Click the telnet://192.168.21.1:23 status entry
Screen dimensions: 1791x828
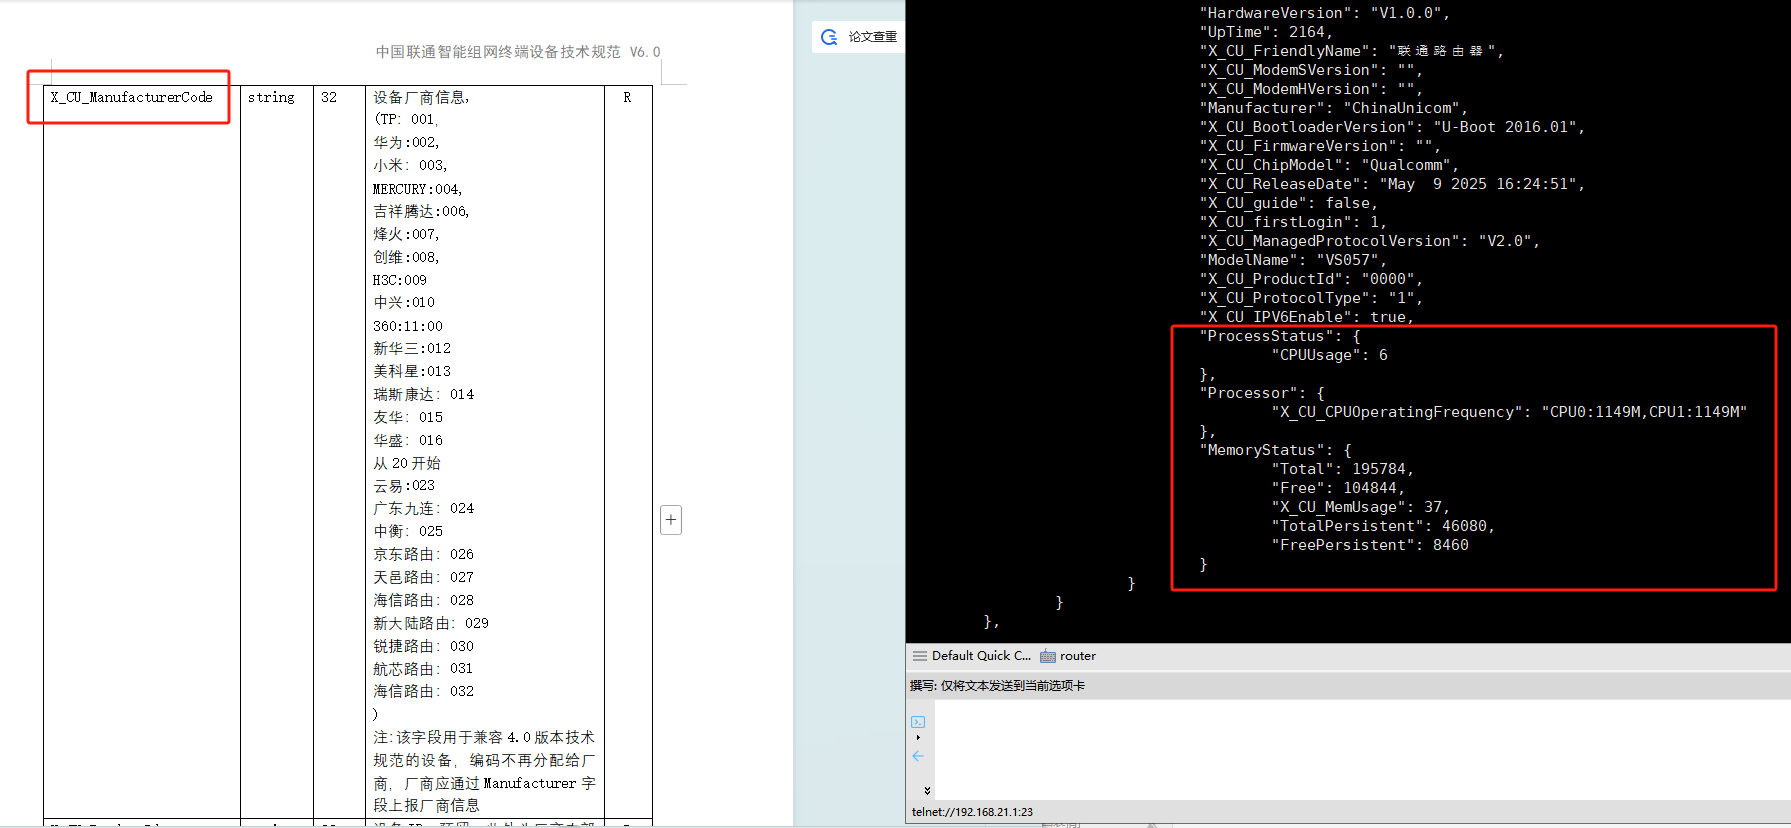(972, 812)
